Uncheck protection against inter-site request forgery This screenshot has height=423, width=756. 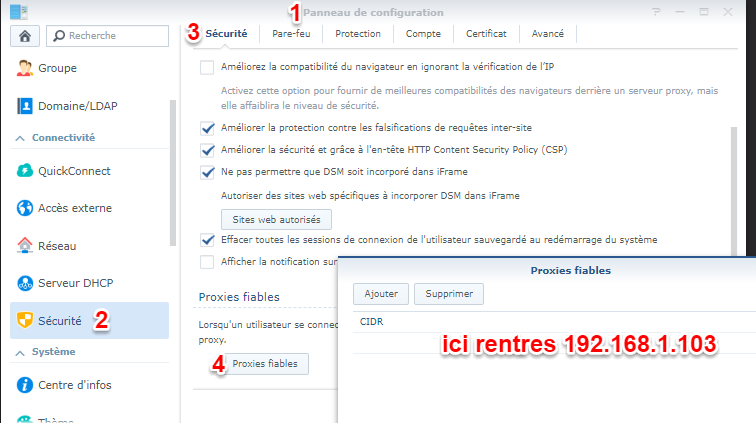pyautogui.click(x=207, y=129)
